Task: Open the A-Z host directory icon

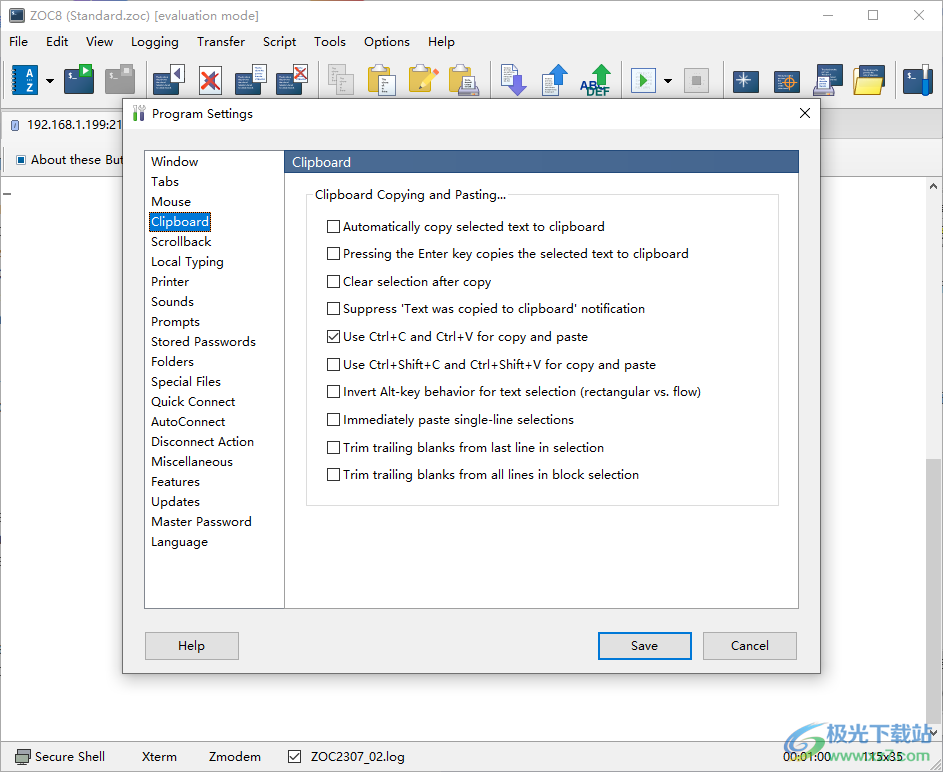Action: pos(24,80)
